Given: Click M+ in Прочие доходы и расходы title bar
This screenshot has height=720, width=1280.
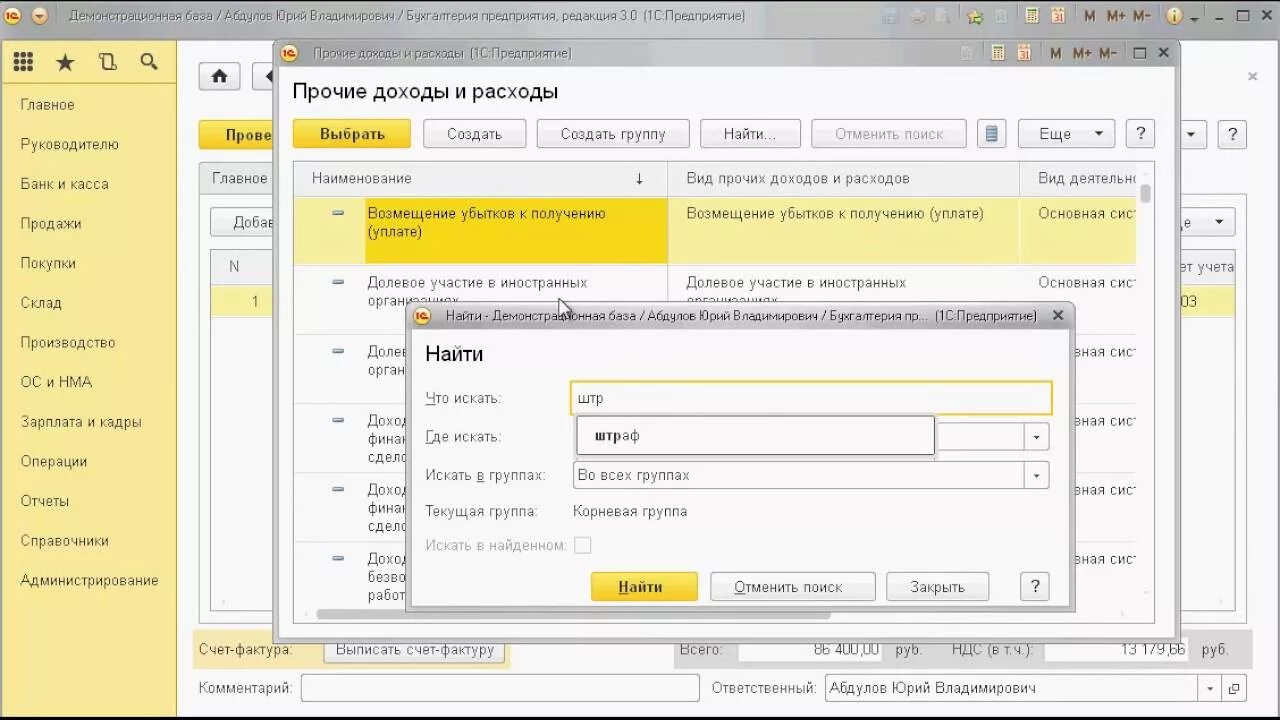Looking at the screenshot, I should pos(1082,53).
